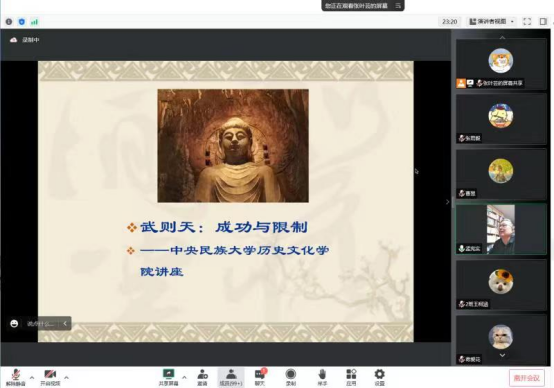Viewport: 554px width, 388px height.
Task: Start recording with the 录制 icon
Action: pos(290,377)
